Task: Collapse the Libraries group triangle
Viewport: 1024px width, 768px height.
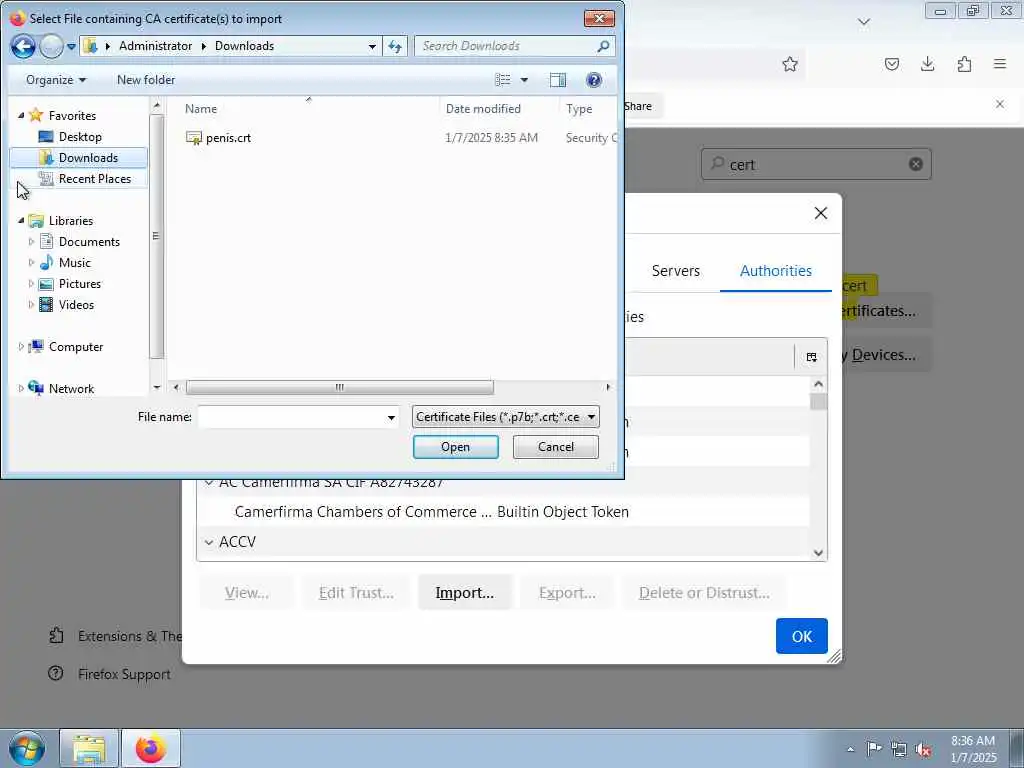Action: 21,220
